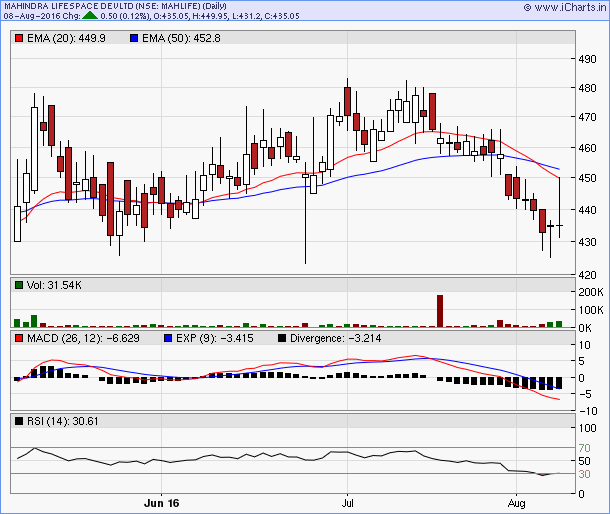
Task: Click the blue EXP (9) legend swatch
Action: pos(168,338)
